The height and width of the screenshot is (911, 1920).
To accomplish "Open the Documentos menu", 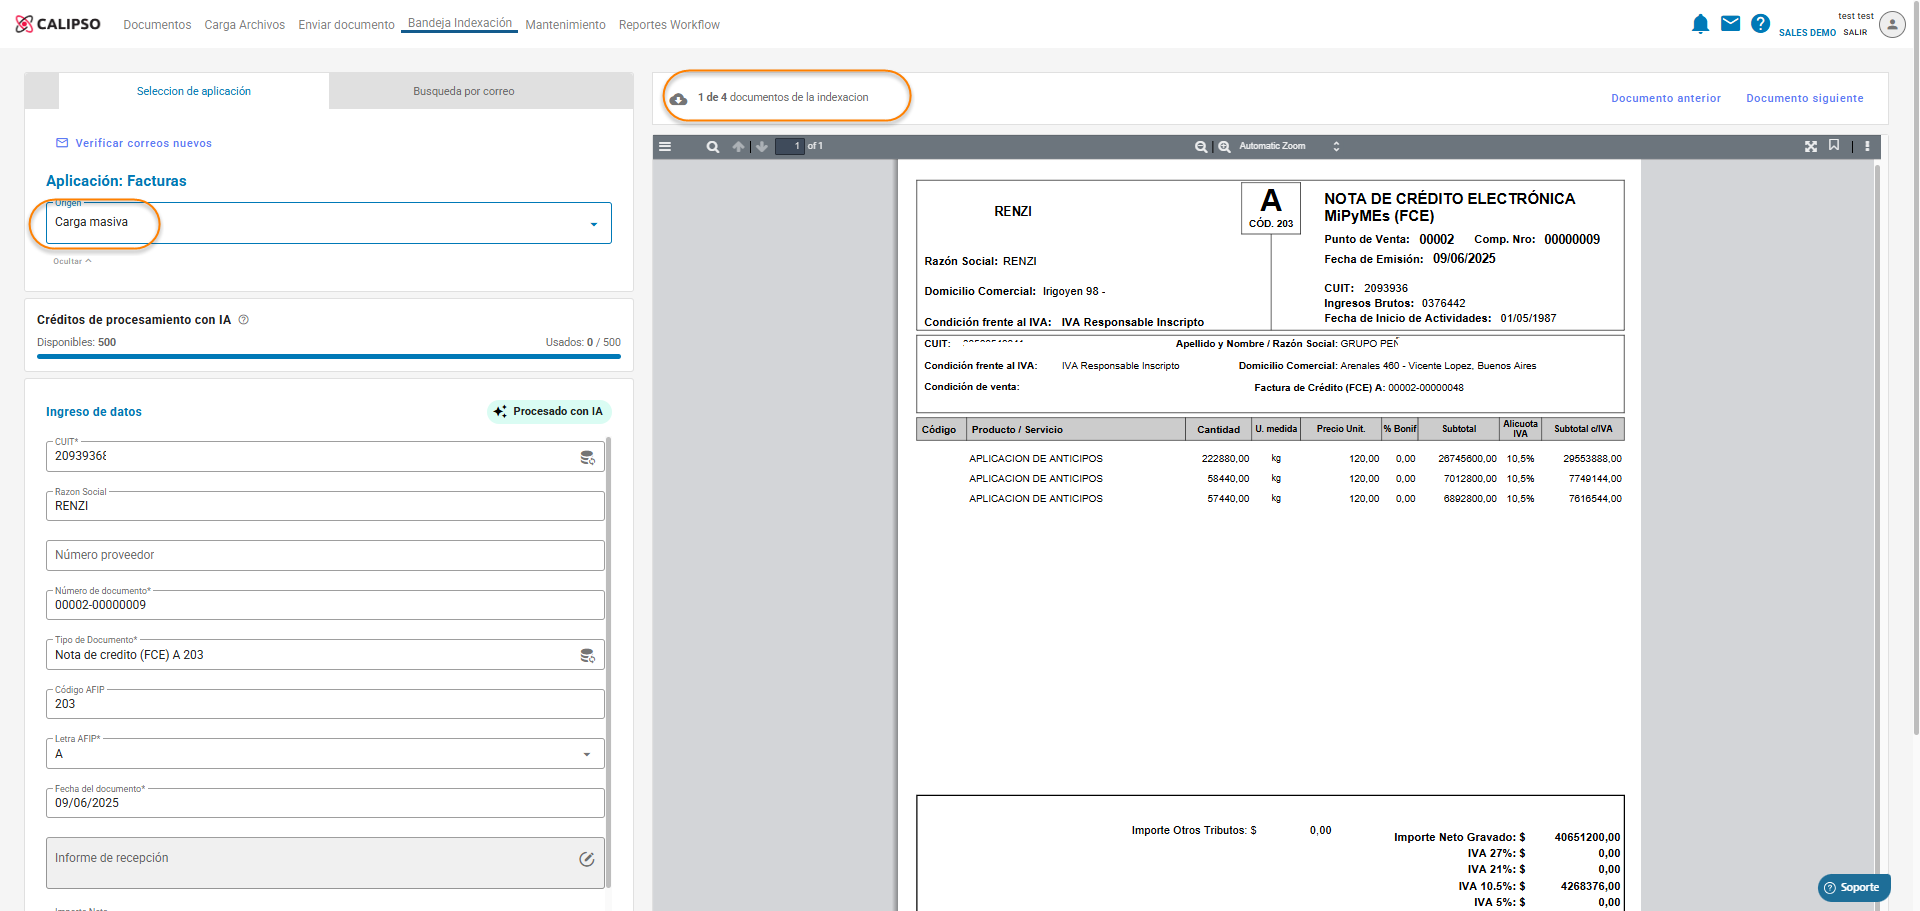I will (x=157, y=25).
